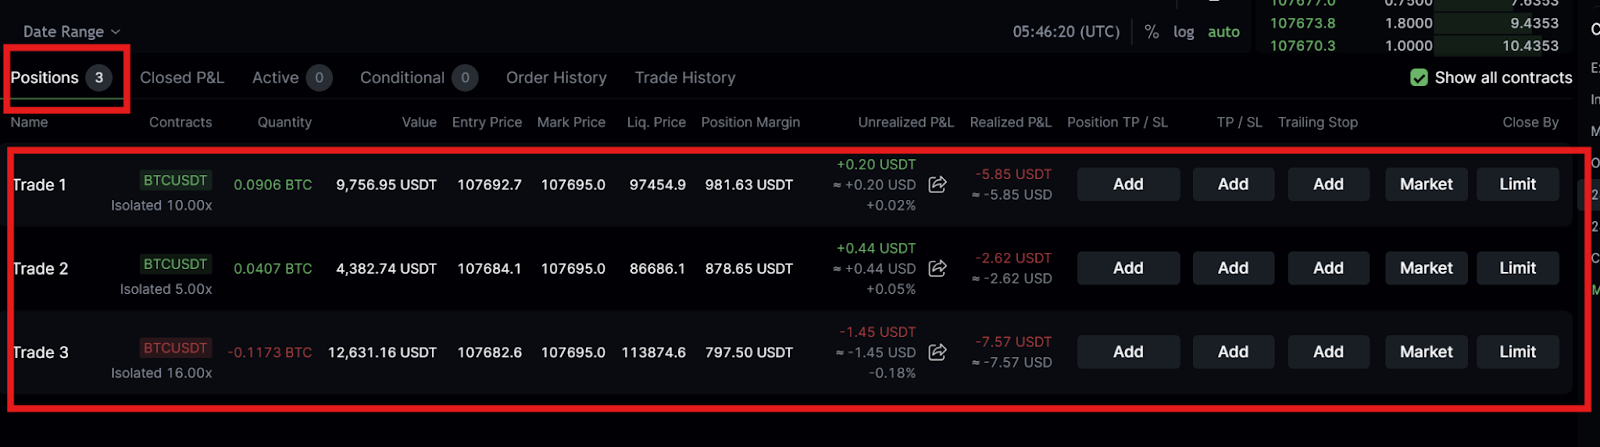This screenshot has width=1600, height=447.
Task: Close Trade 1 with Market button
Action: [x=1426, y=184]
